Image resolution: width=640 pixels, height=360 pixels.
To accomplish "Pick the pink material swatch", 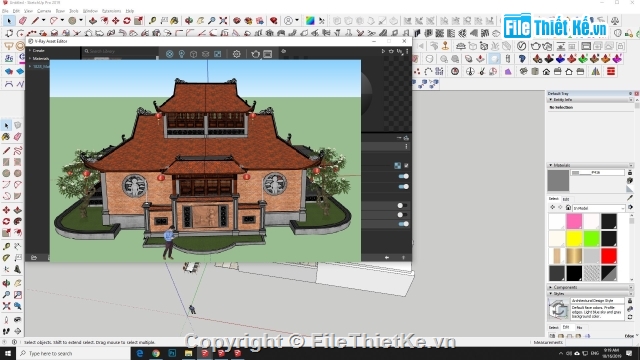I will click(574, 221).
